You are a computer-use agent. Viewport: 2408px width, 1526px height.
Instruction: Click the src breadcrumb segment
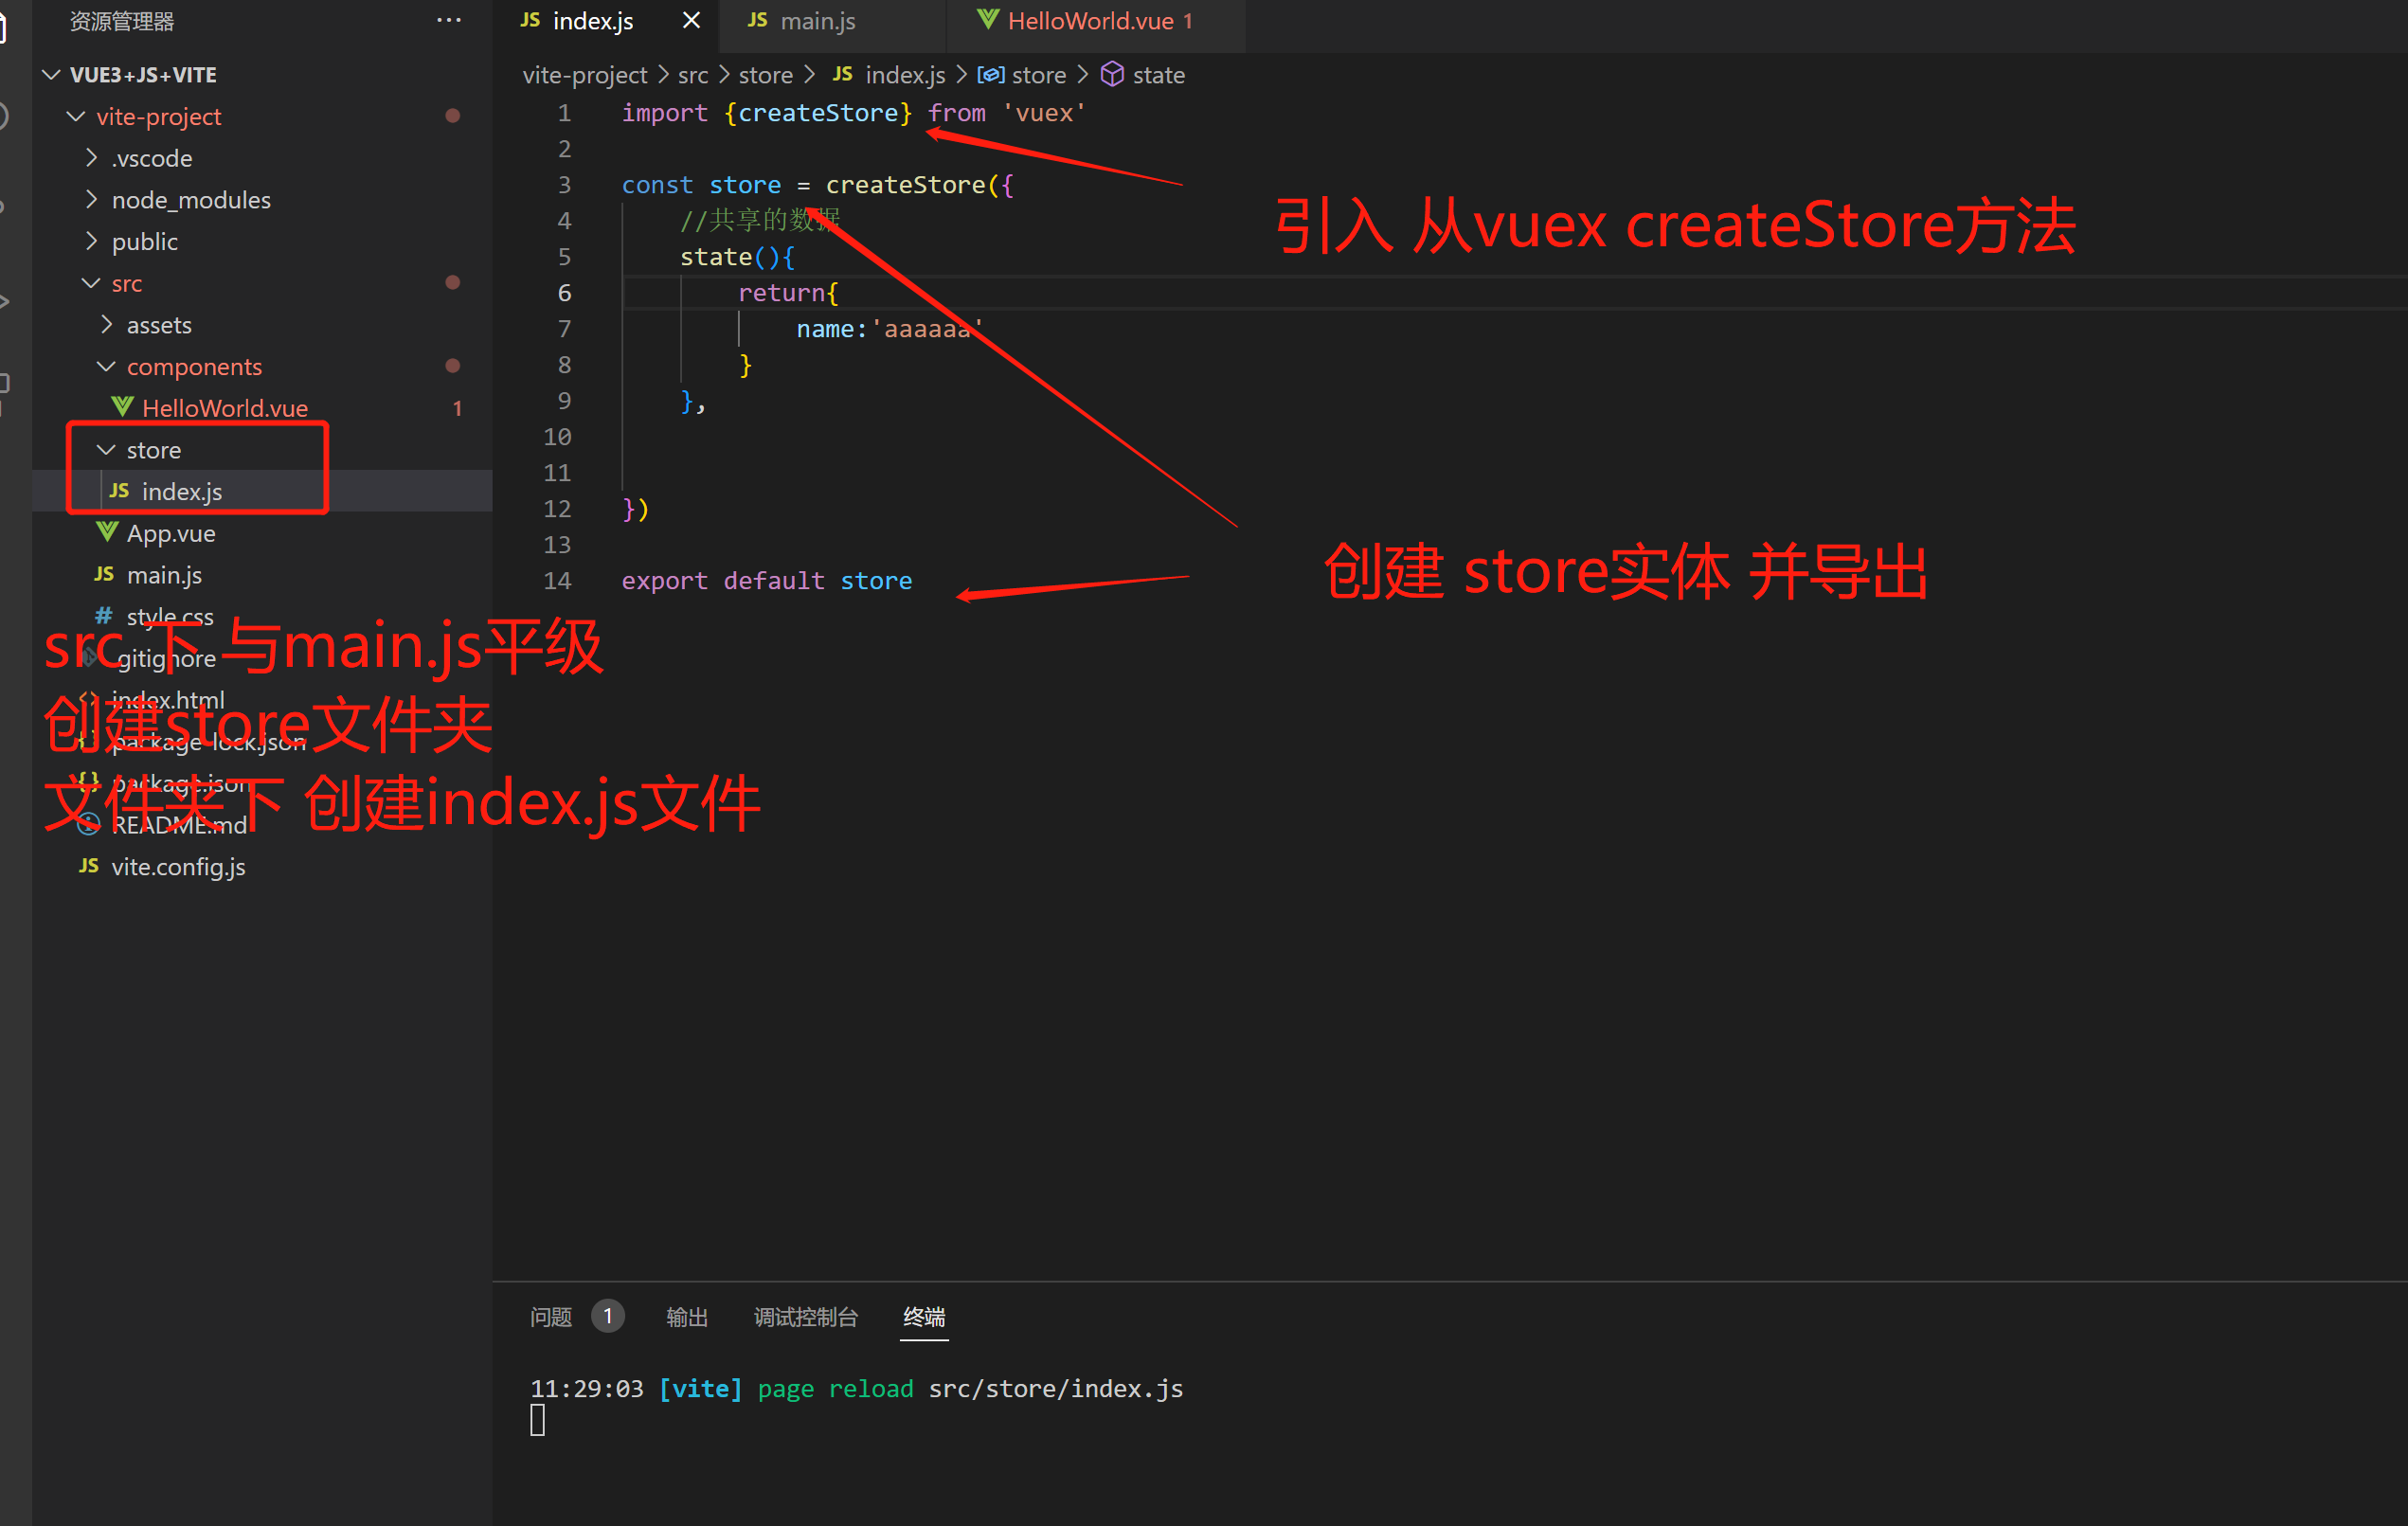tap(692, 75)
